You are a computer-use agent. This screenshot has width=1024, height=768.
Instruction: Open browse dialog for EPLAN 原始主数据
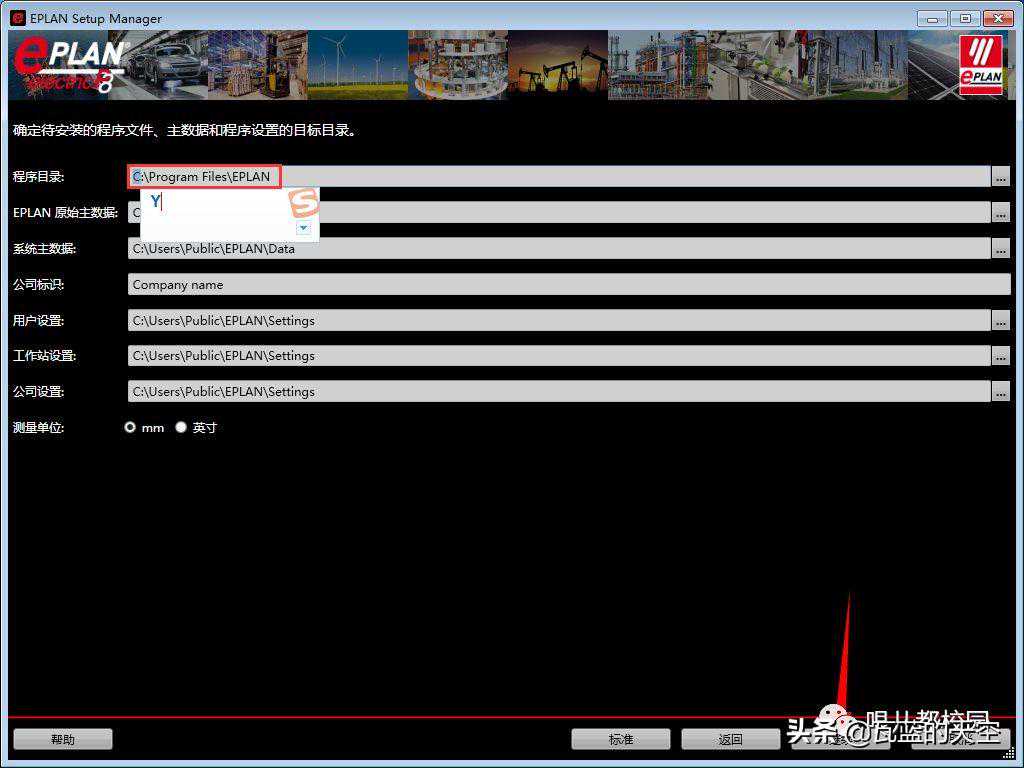(1001, 213)
